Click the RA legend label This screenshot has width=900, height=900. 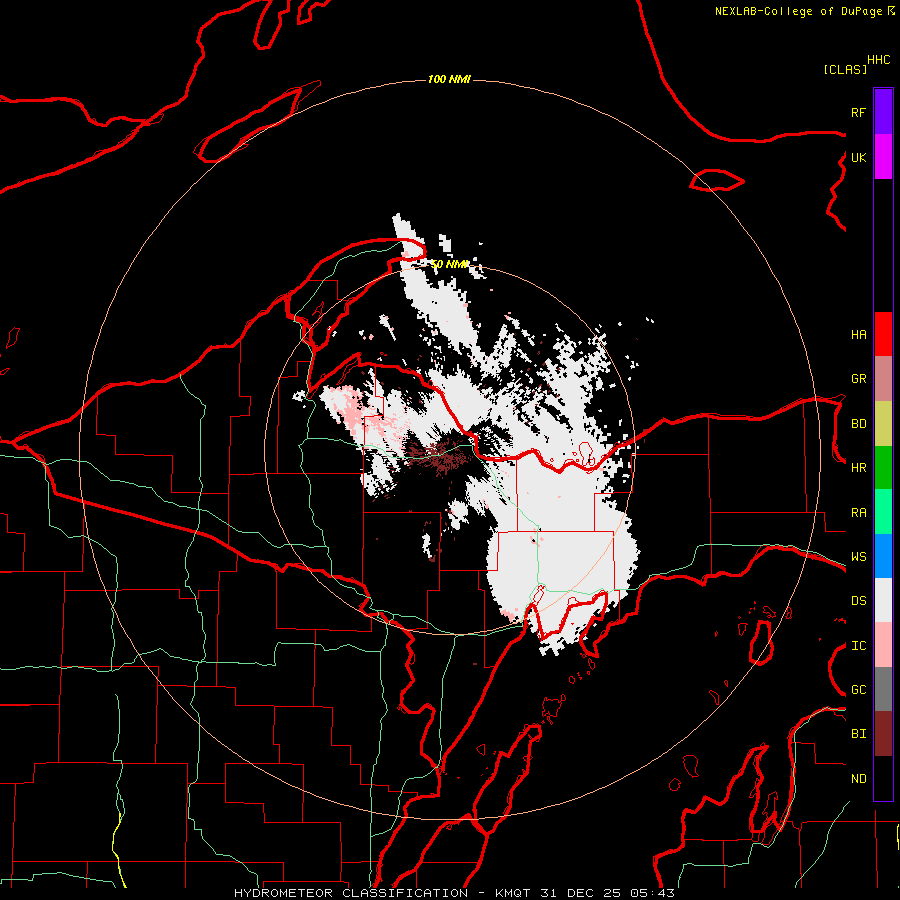click(x=858, y=513)
